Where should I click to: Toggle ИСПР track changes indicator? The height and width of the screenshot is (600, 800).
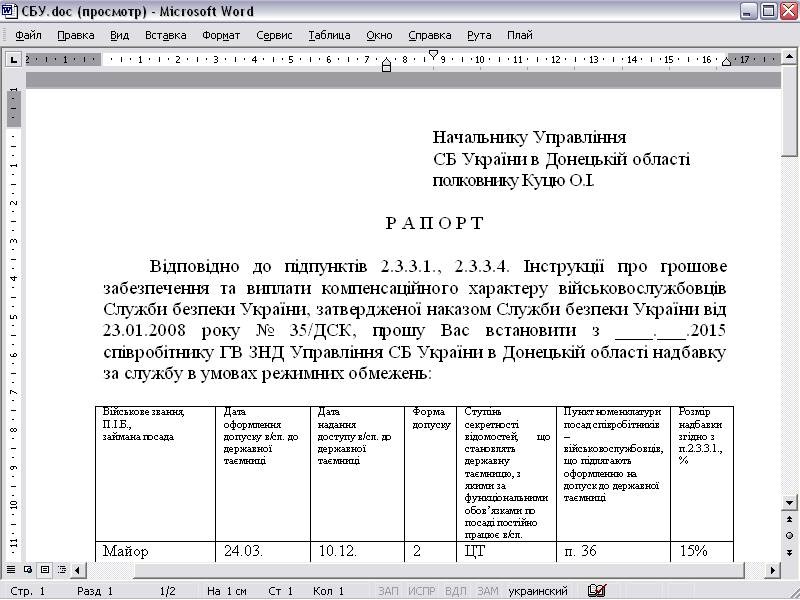pyautogui.click(x=422, y=591)
